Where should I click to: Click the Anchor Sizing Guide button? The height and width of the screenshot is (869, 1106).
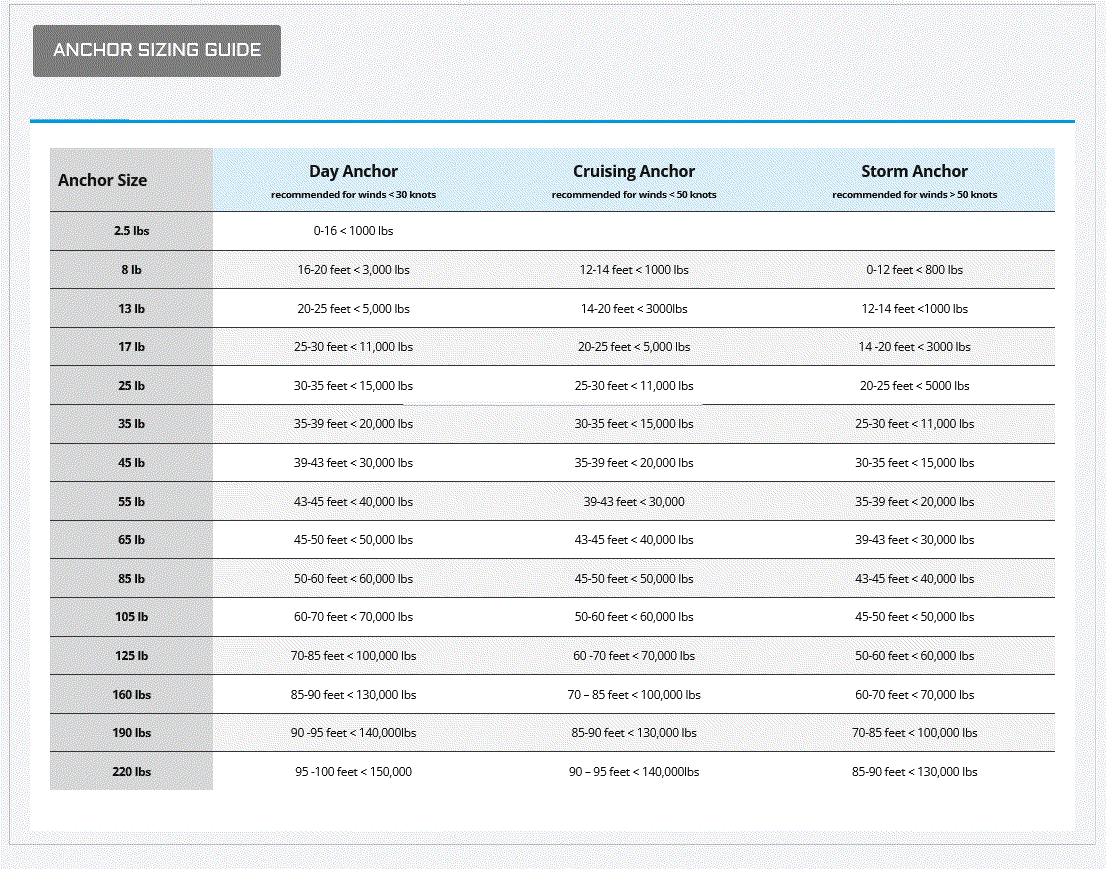click(x=157, y=51)
